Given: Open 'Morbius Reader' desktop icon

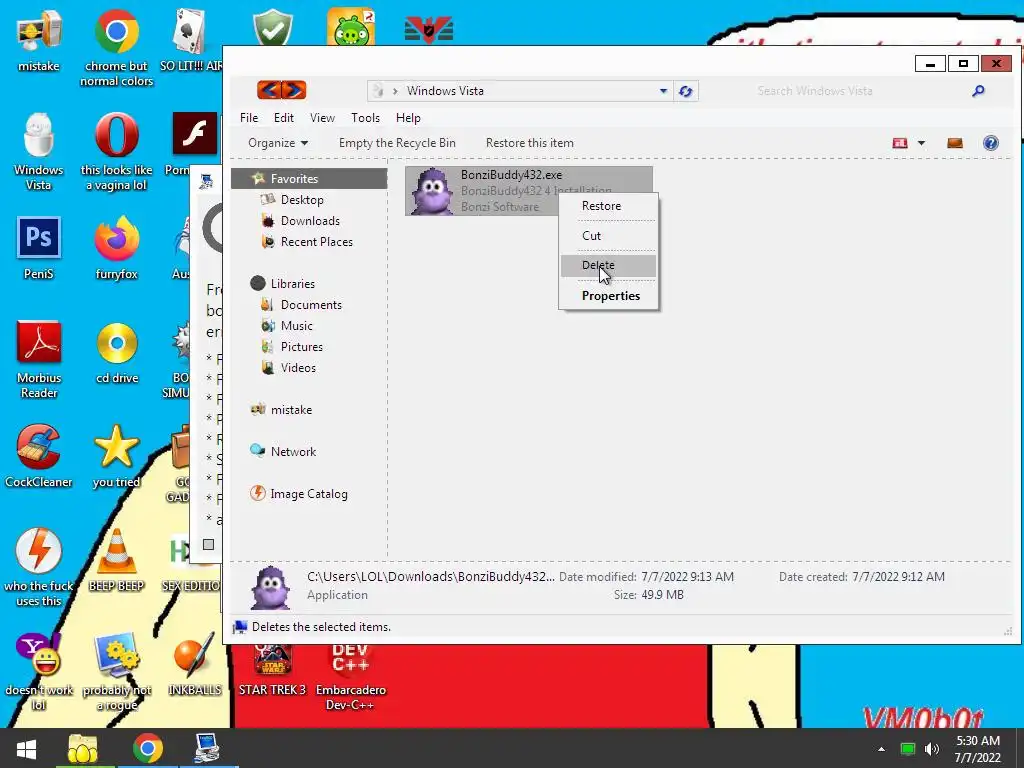Looking at the screenshot, I should pos(39,359).
